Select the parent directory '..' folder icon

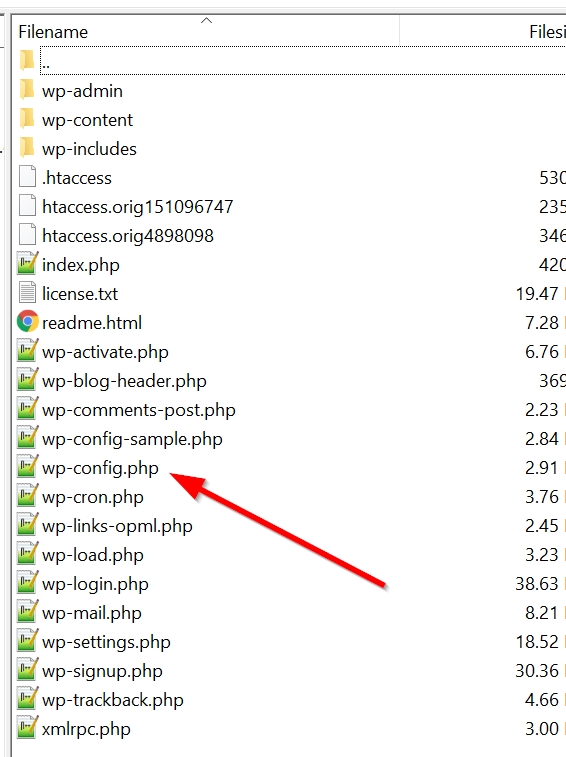pos(27,61)
